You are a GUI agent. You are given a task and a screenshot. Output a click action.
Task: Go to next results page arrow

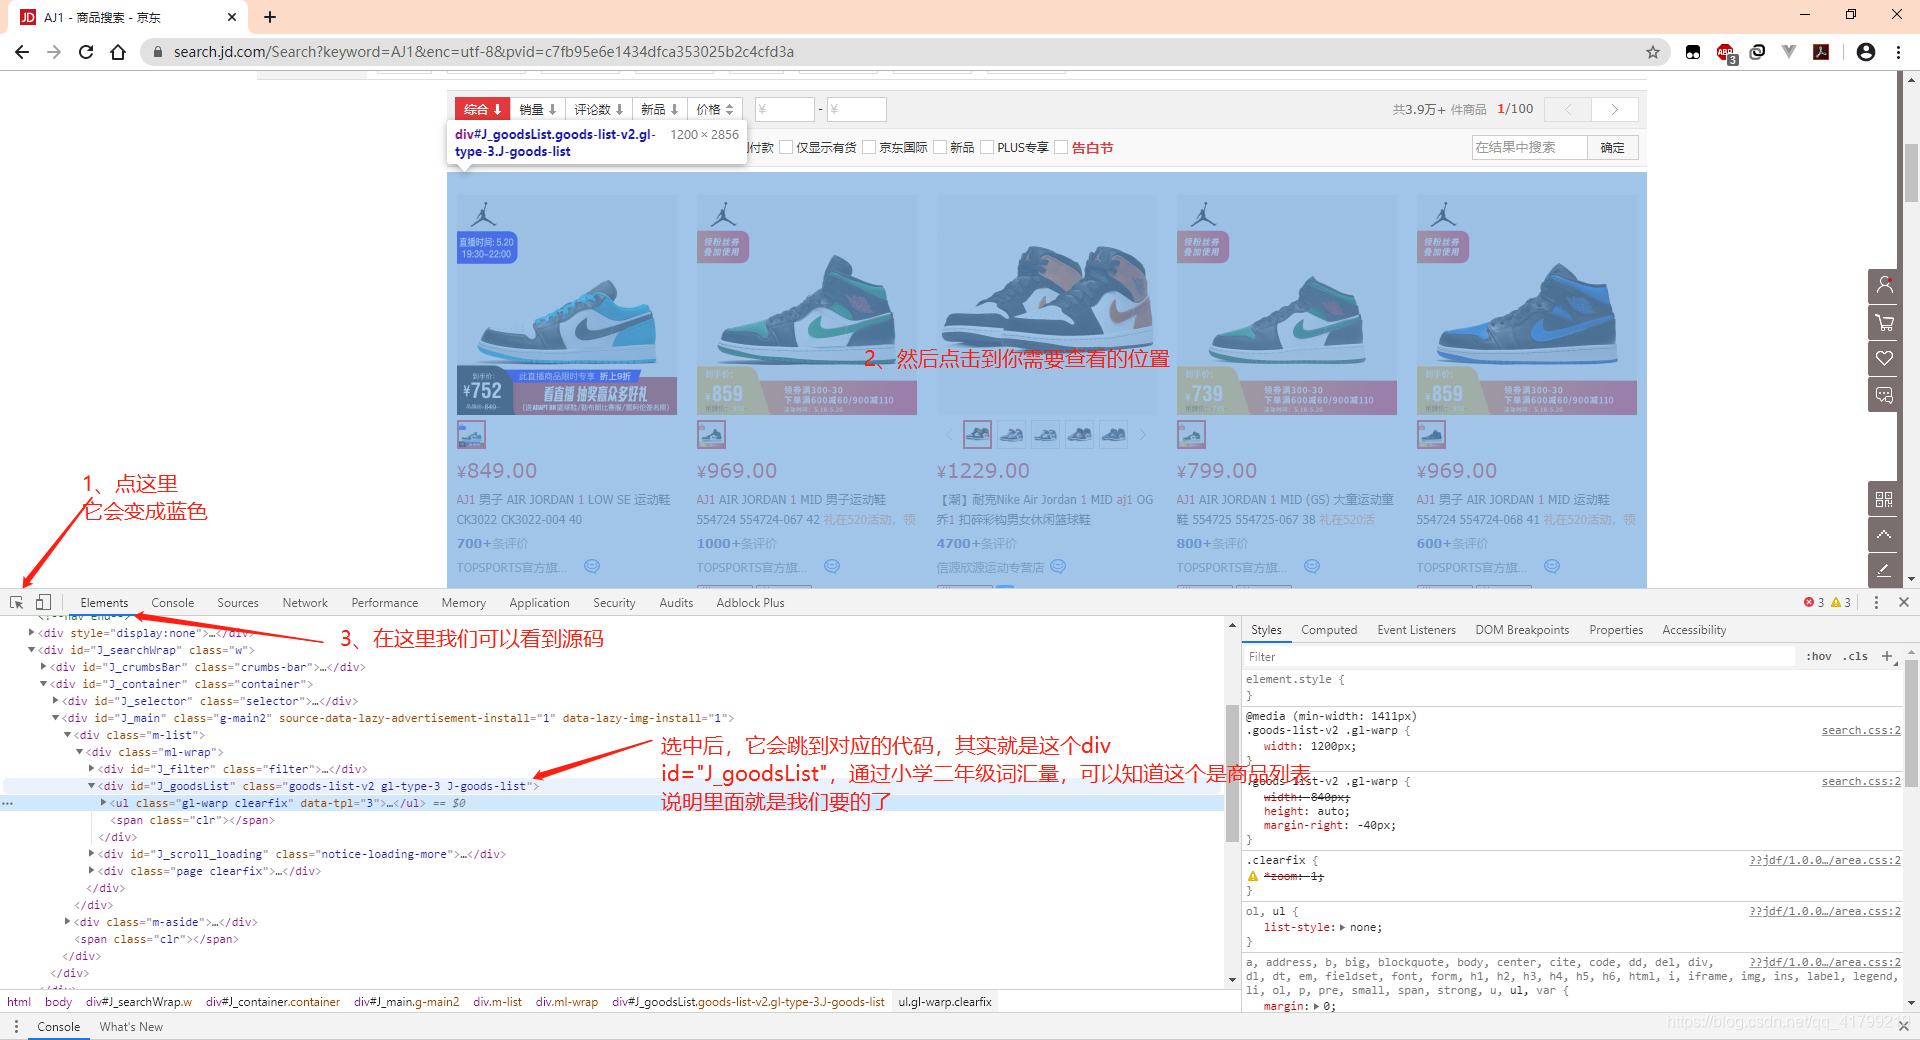(1614, 109)
